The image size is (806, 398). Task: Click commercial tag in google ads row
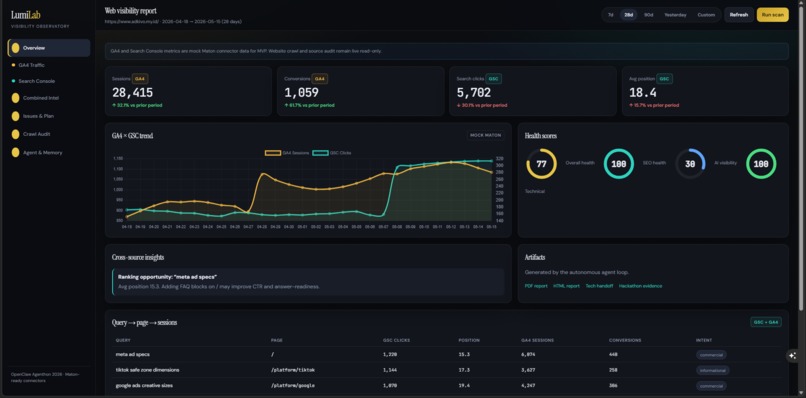711,386
